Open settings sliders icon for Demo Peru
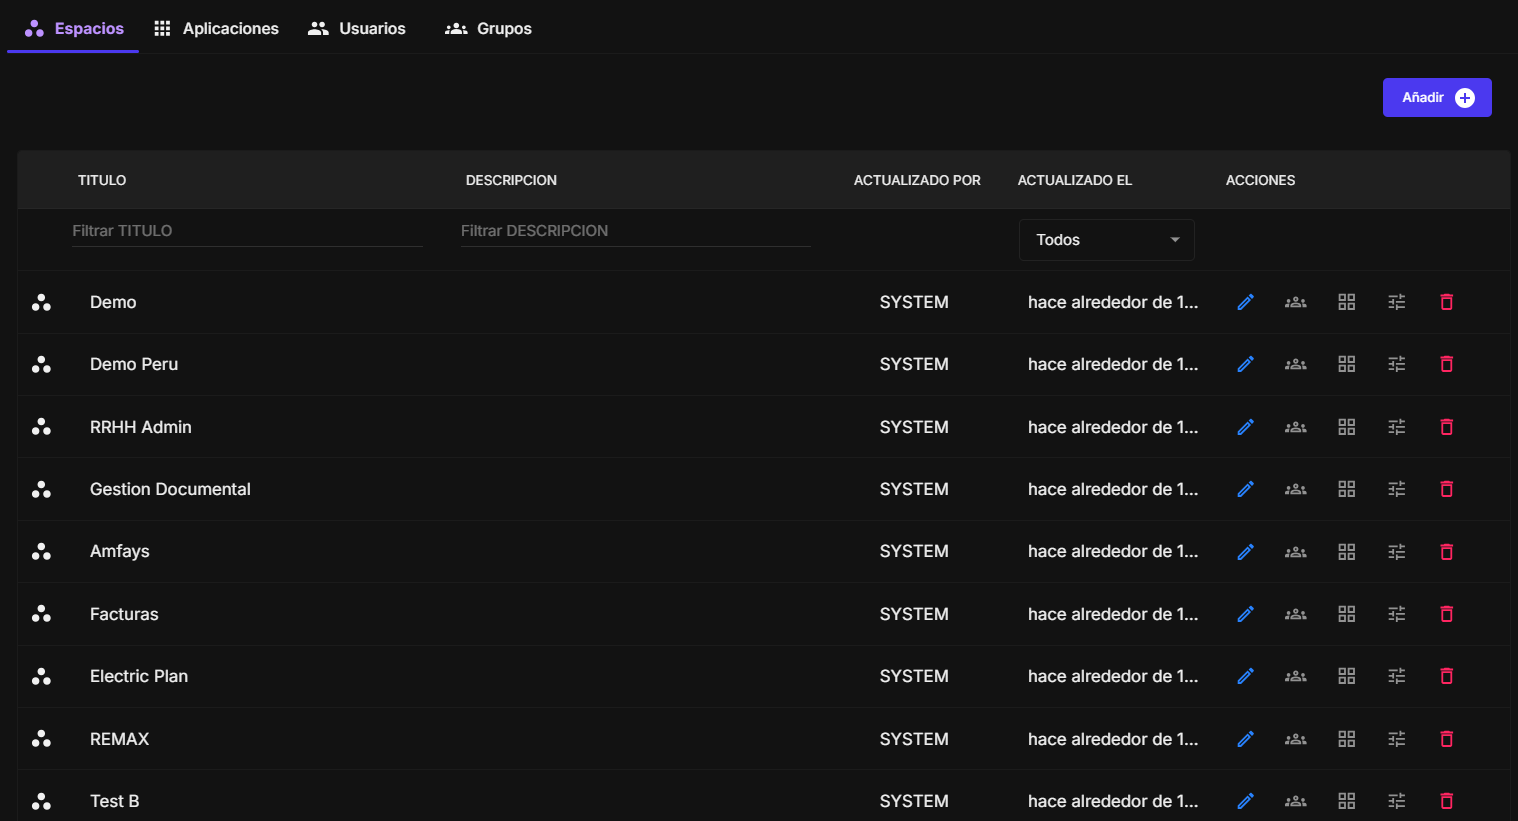 click(1397, 364)
